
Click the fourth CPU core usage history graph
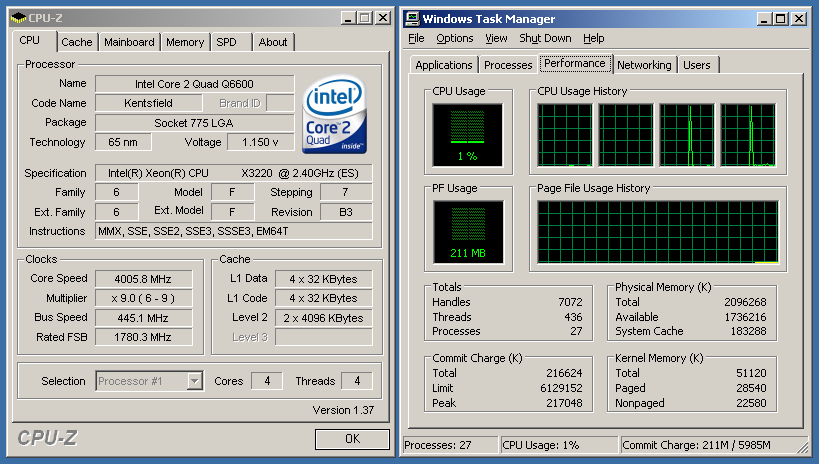click(748, 135)
